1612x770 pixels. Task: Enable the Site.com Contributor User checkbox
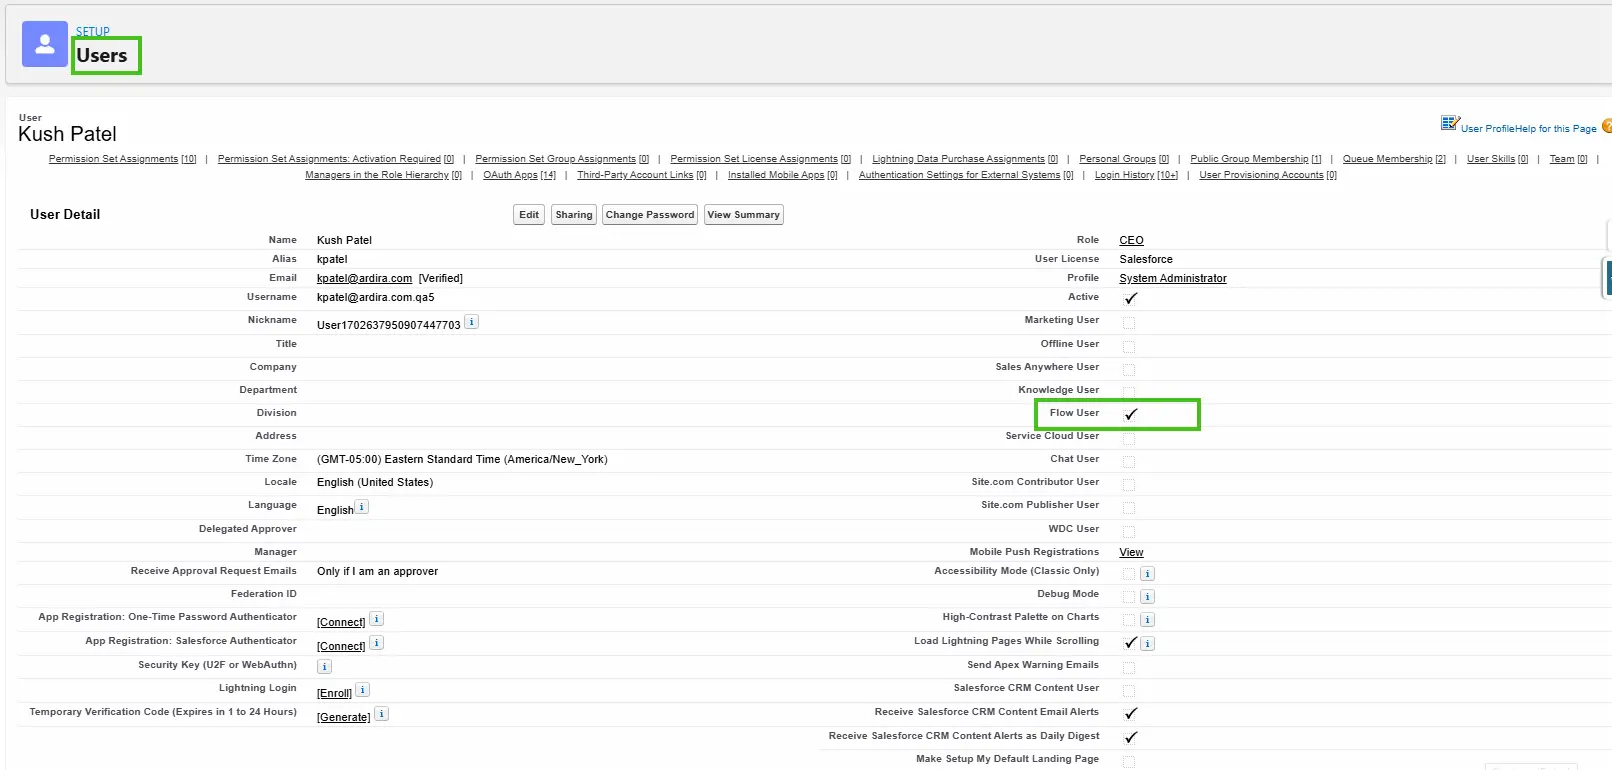pyautogui.click(x=1129, y=485)
